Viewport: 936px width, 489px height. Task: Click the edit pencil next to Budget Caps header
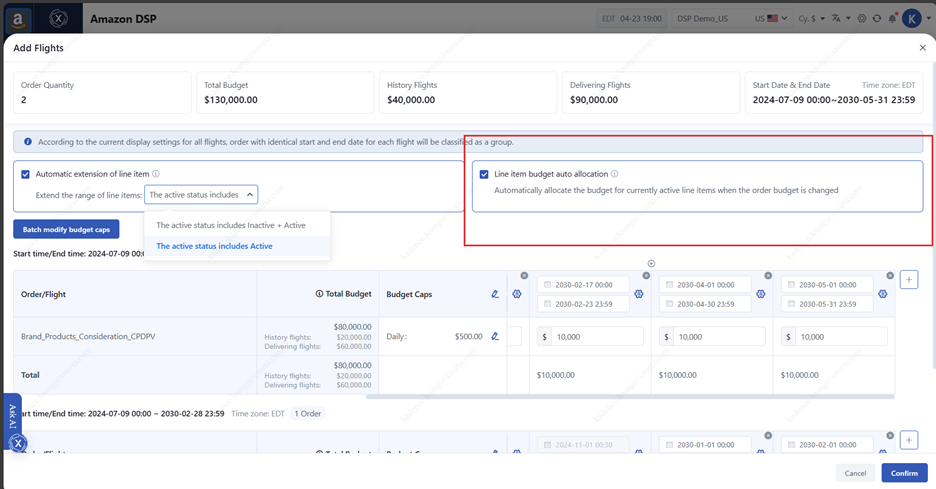tap(495, 294)
